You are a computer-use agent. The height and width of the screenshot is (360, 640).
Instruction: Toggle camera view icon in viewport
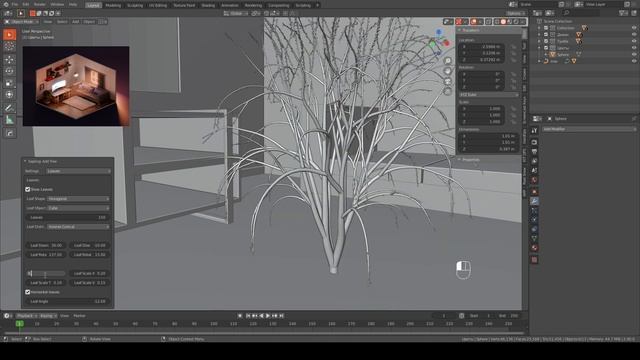pos(448,81)
